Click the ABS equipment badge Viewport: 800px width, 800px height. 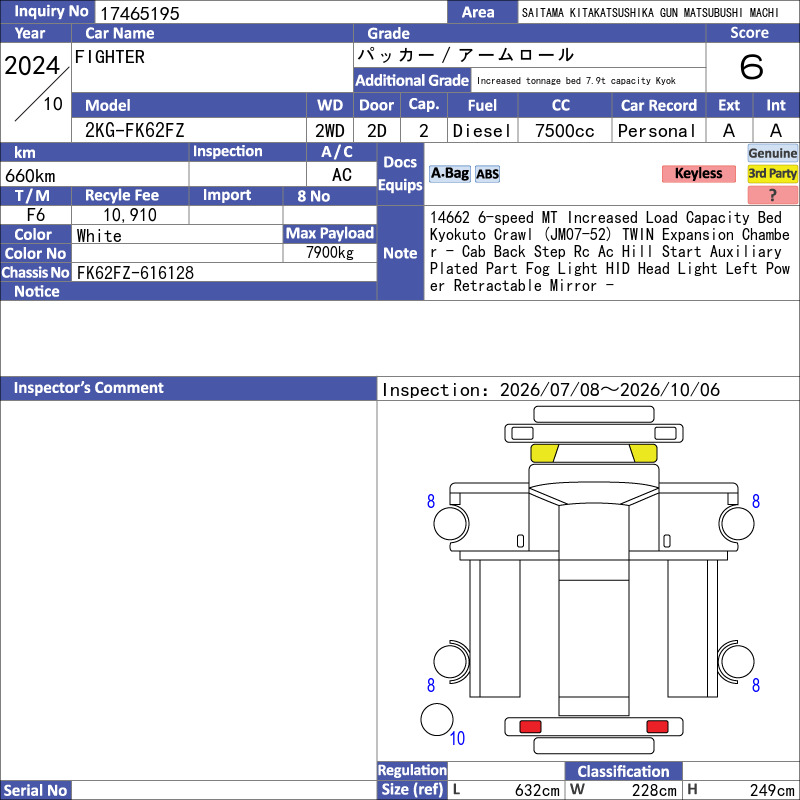pos(487,174)
